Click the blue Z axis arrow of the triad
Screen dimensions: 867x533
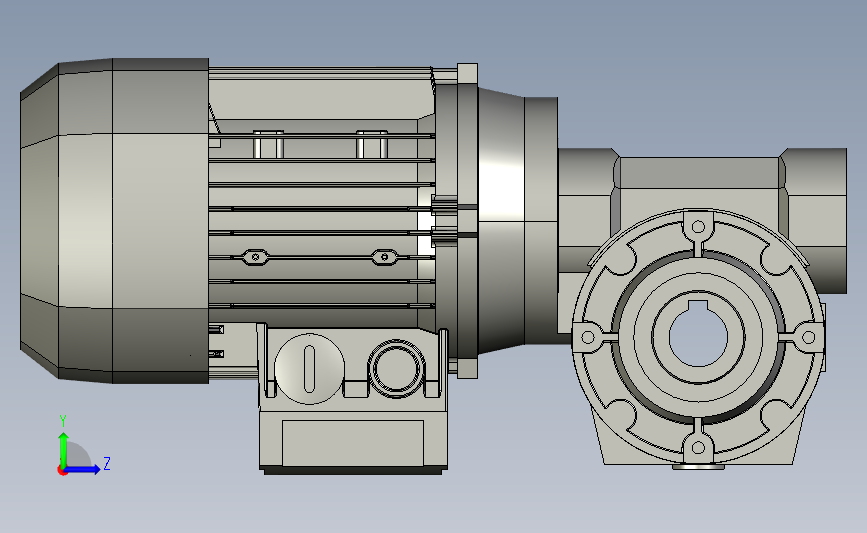pos(82,470)
